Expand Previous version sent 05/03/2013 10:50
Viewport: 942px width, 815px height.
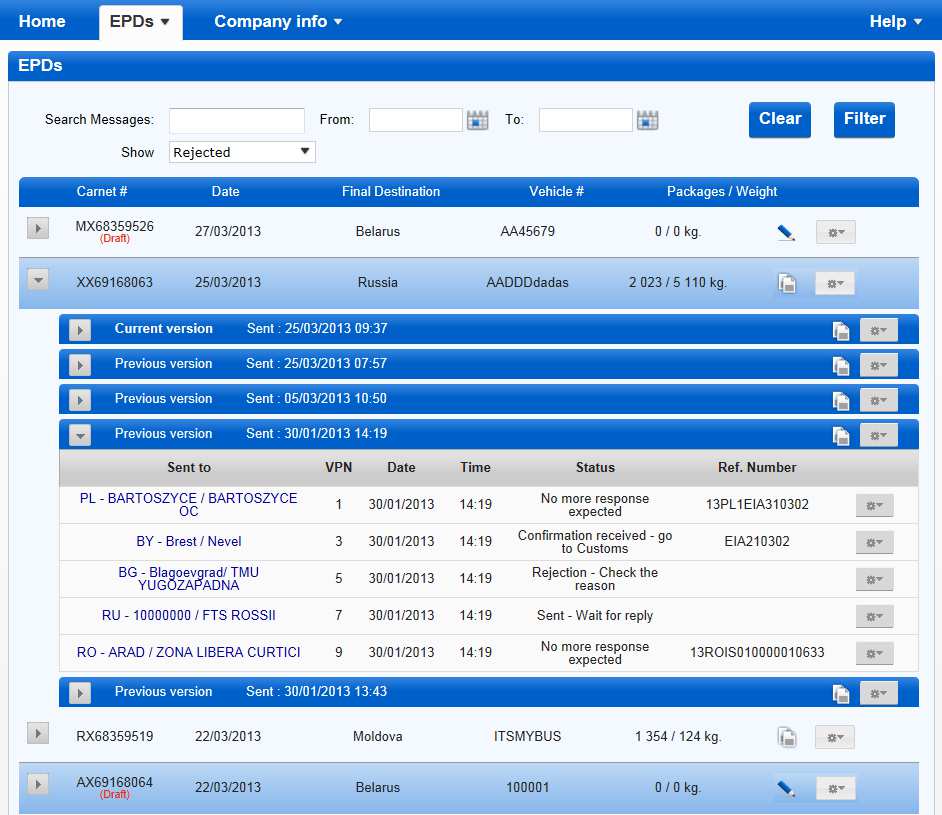click(80, 400)
